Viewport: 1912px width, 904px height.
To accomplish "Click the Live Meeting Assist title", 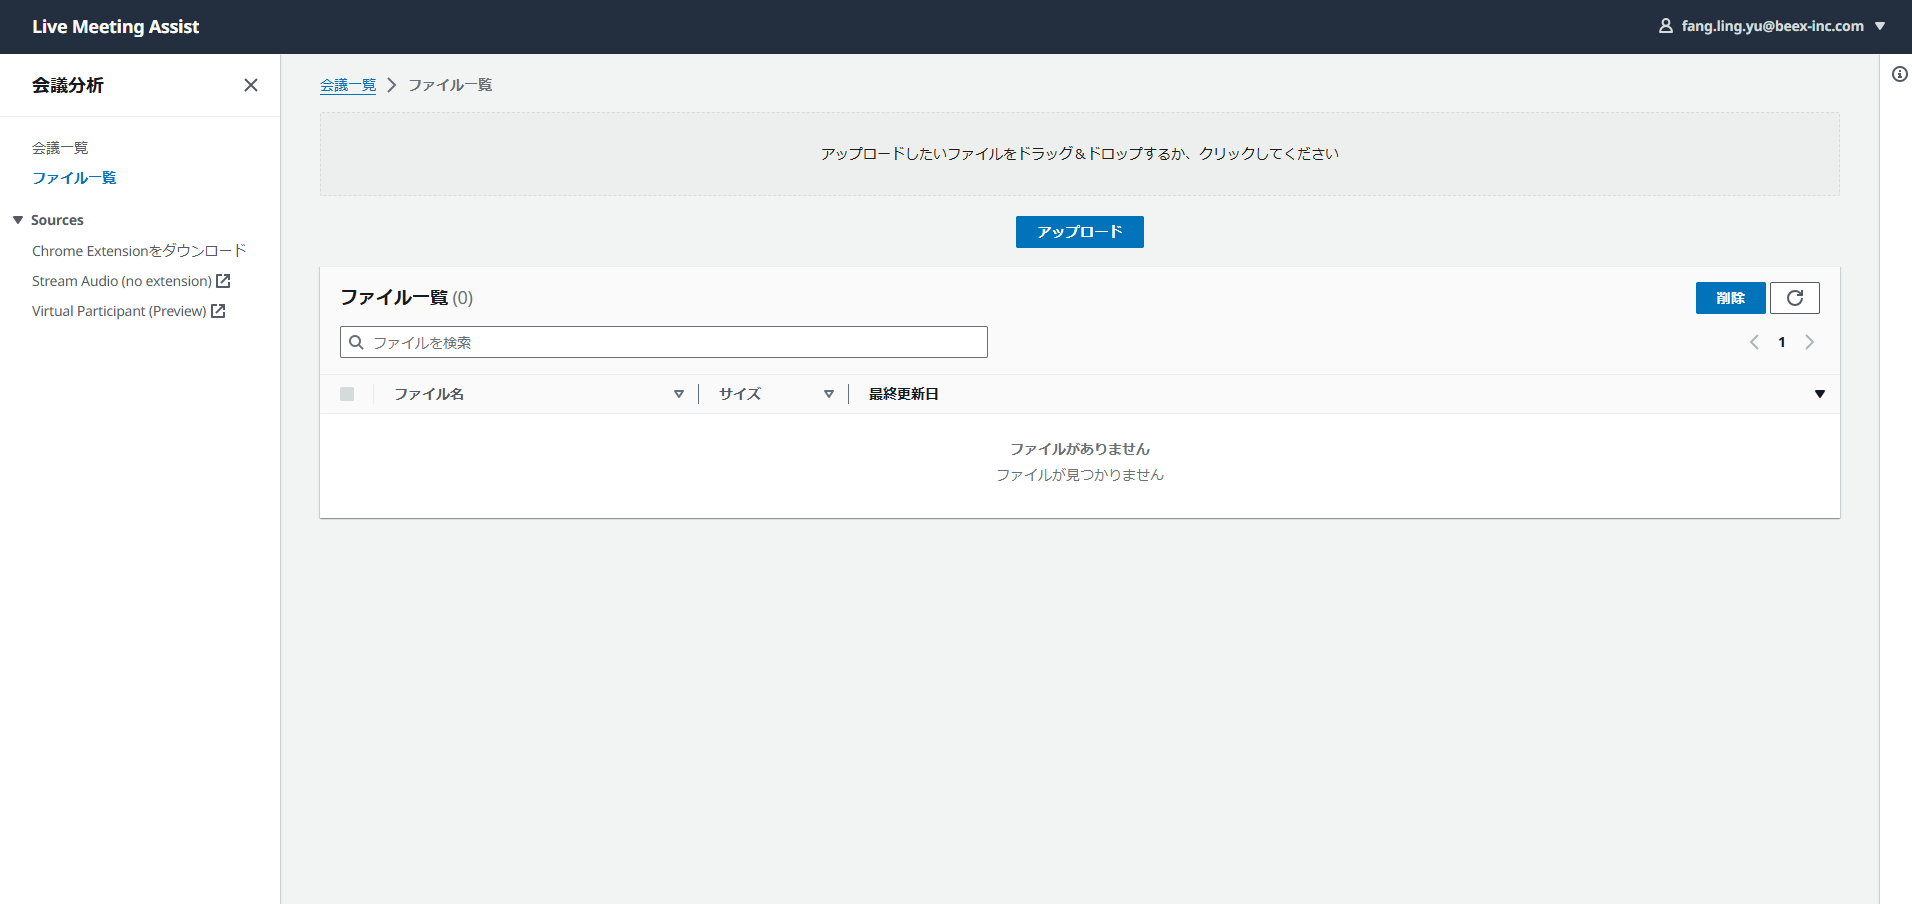I will [116, 27].
